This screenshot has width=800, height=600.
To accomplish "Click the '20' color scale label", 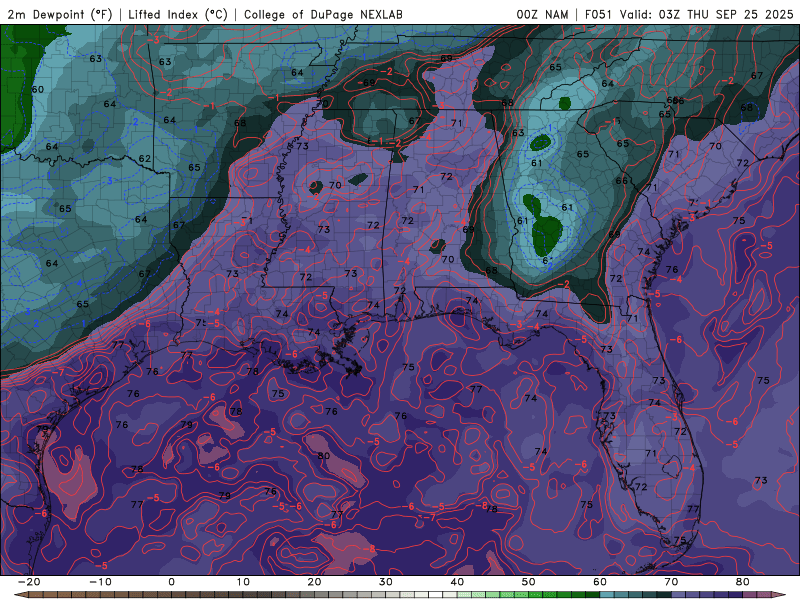I will point(314,582).
